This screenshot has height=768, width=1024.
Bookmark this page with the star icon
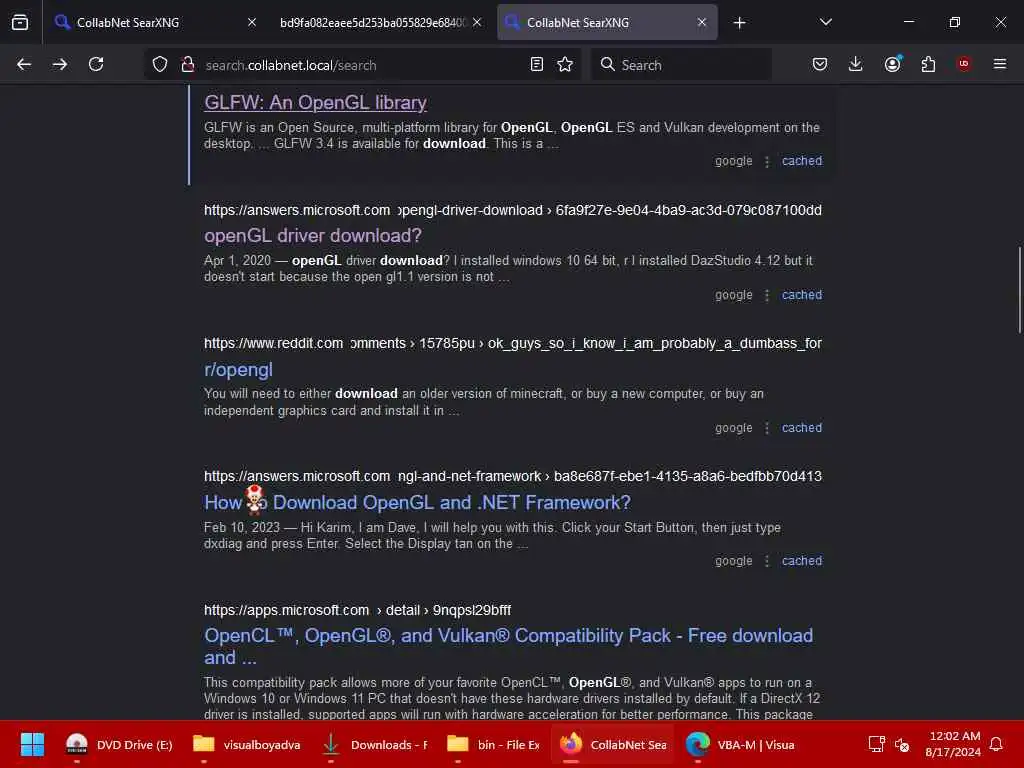click(x=565, y=64)
